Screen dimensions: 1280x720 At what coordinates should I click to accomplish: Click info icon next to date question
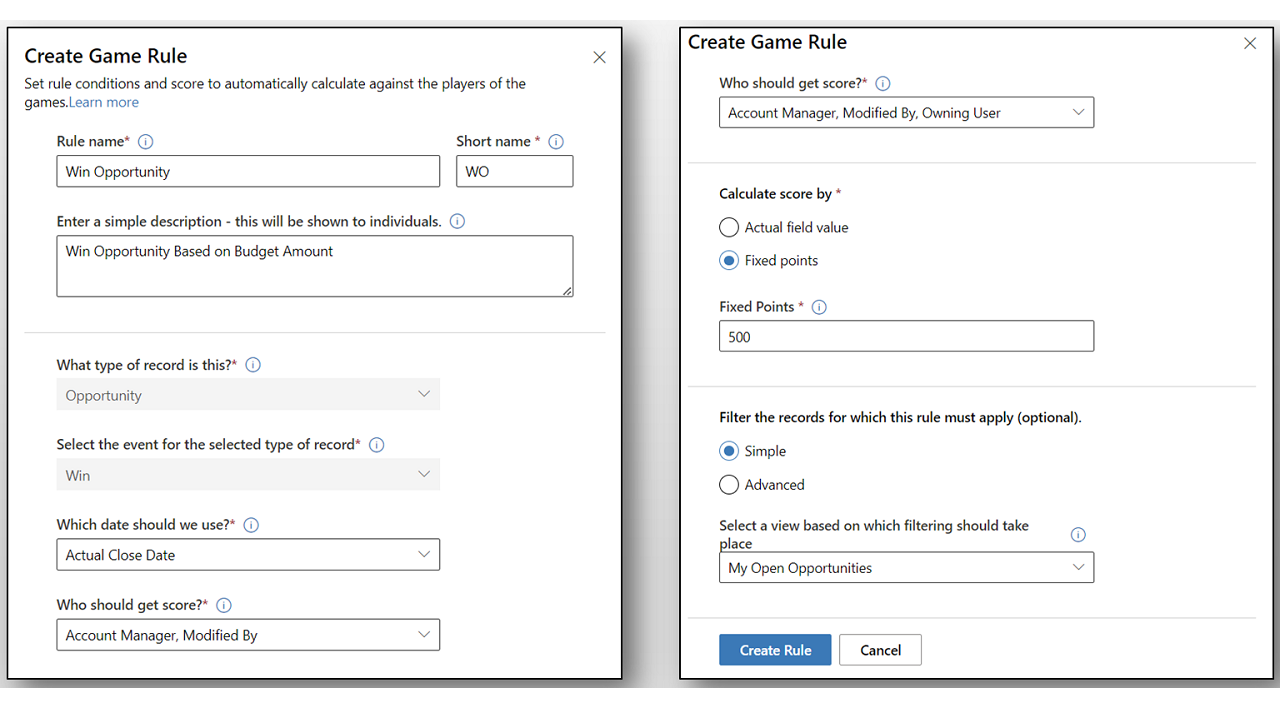pyautogui.click(x=251, y=525)
